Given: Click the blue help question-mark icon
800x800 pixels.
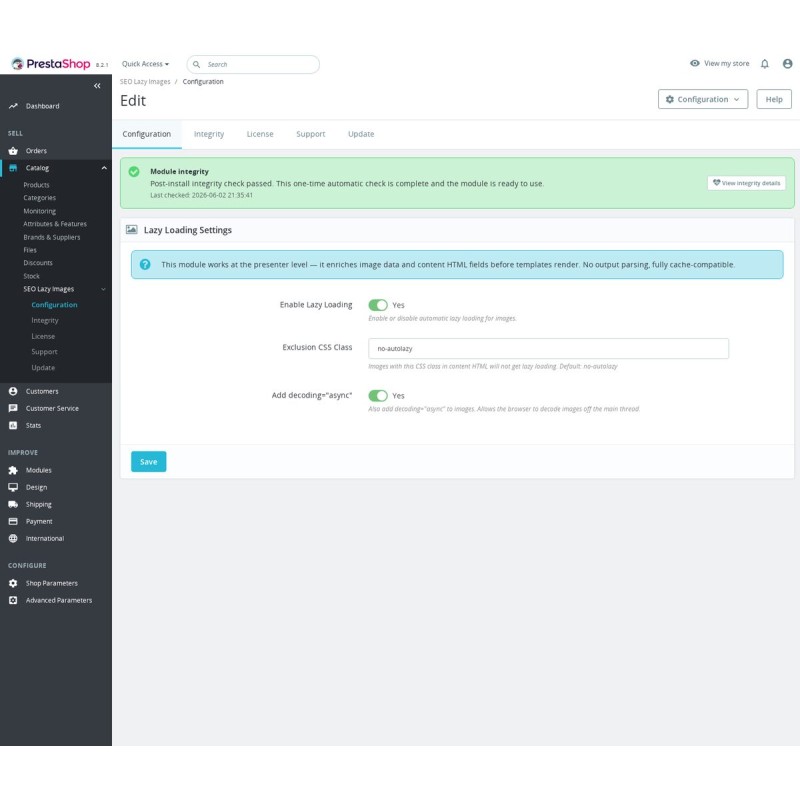Looking at the screenshot, I should [x=145, y=264].
